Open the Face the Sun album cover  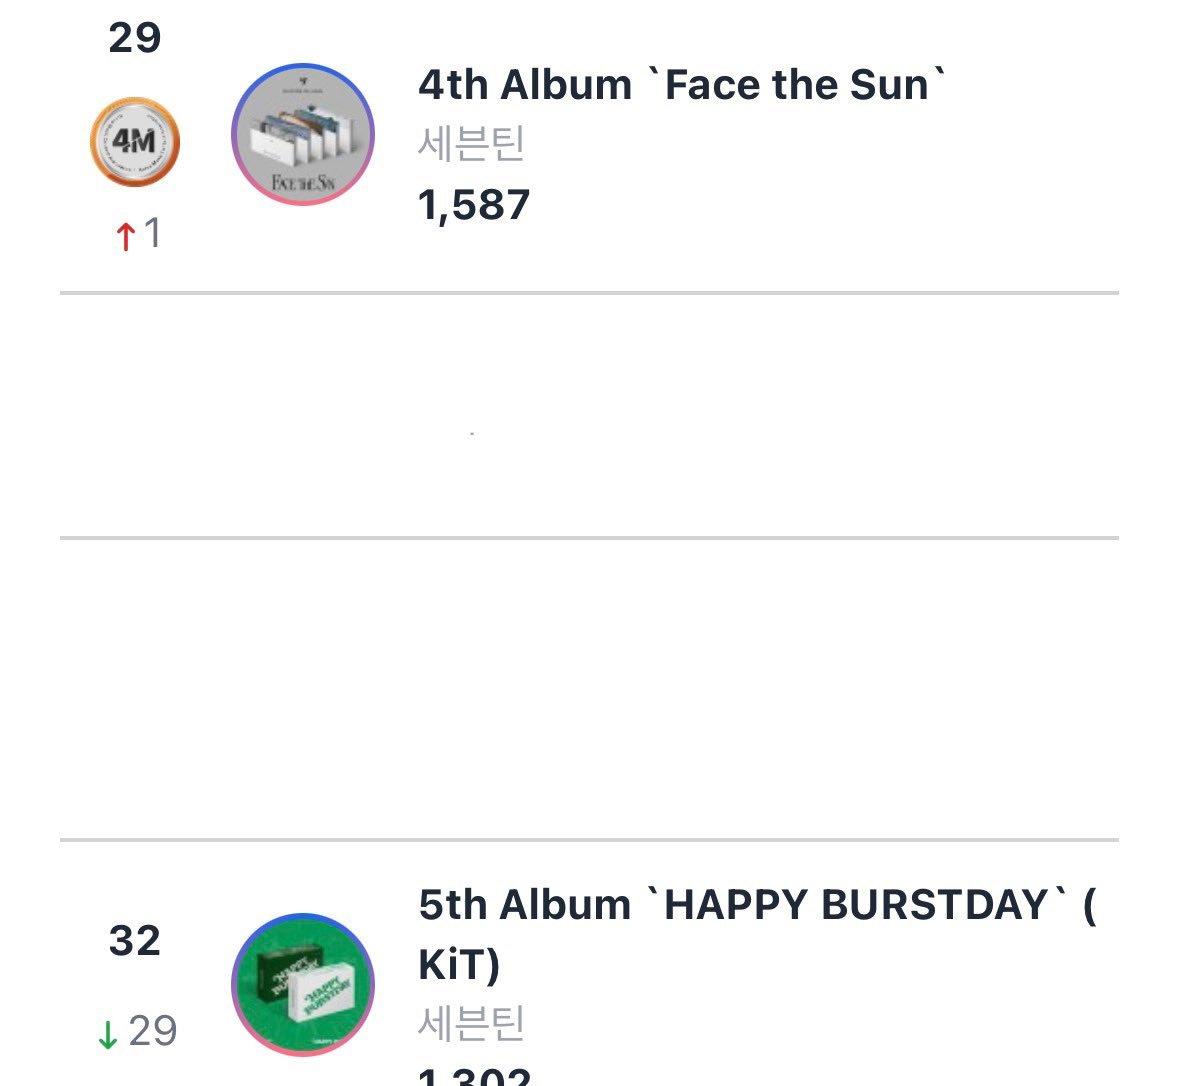click(303, 135)
